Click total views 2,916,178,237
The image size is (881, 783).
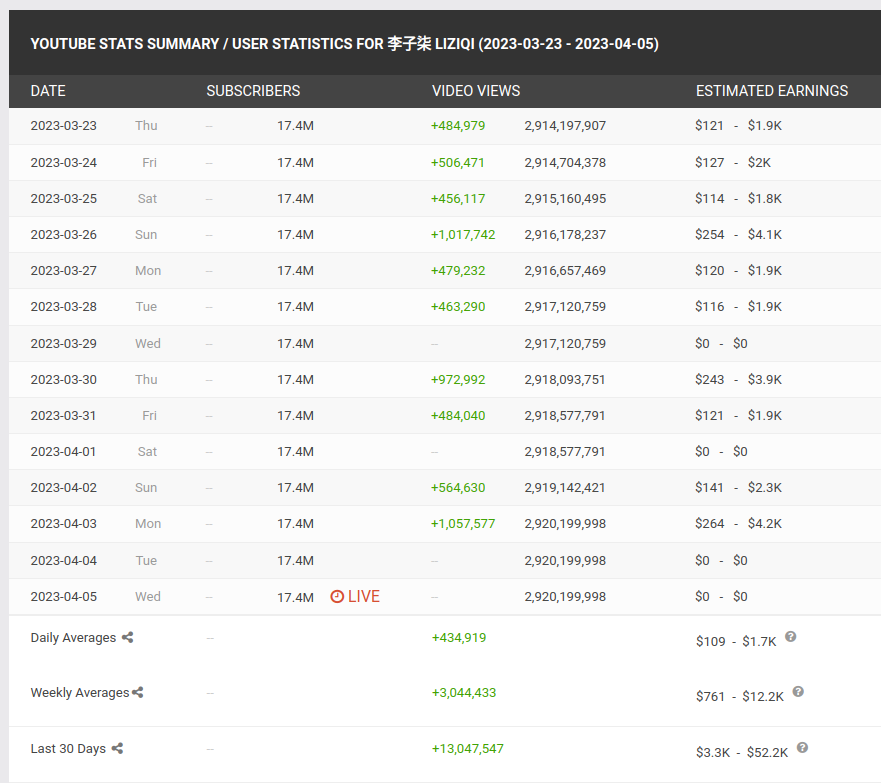[565, 235]
